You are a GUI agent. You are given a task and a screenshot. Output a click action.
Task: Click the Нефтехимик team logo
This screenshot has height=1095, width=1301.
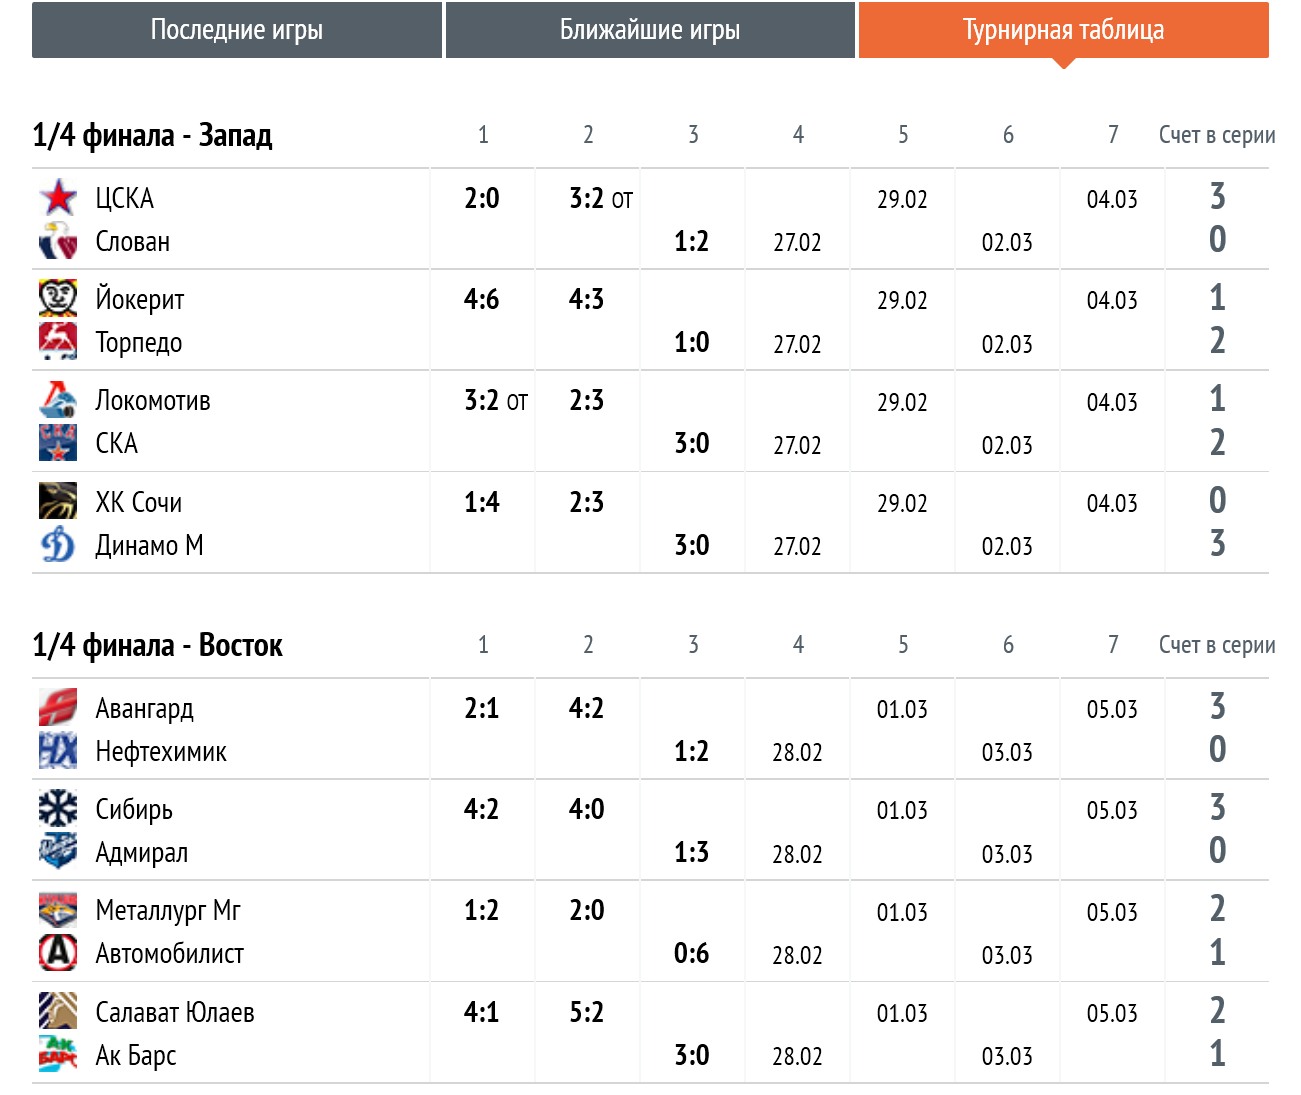[58, 751]
